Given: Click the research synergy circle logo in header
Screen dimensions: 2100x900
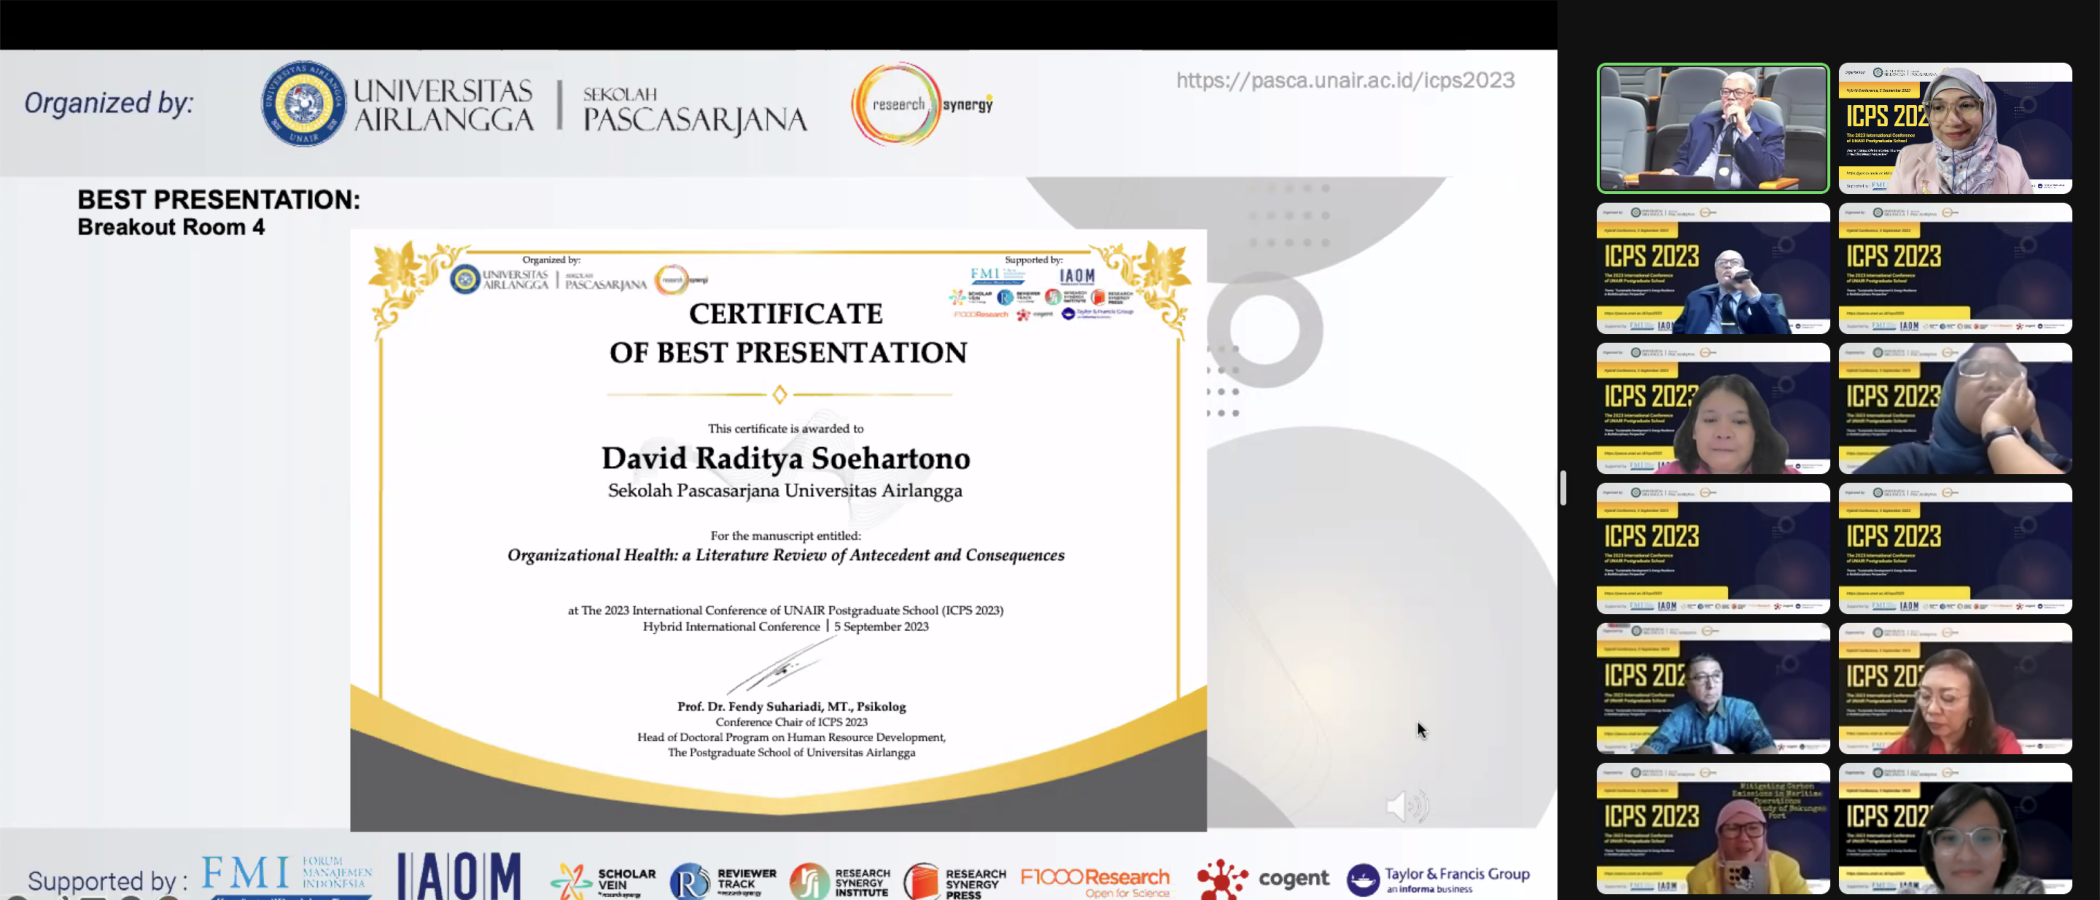Looking at the screenshot, I should coord(922,104).
